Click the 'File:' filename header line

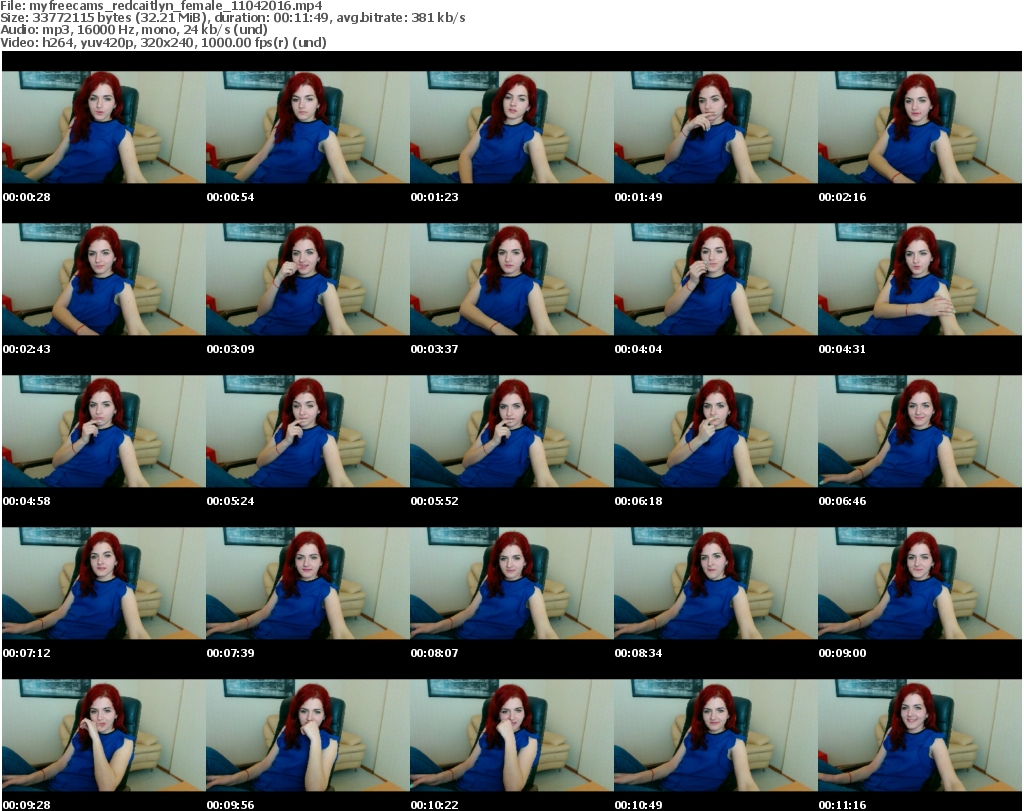coord(161,6)
